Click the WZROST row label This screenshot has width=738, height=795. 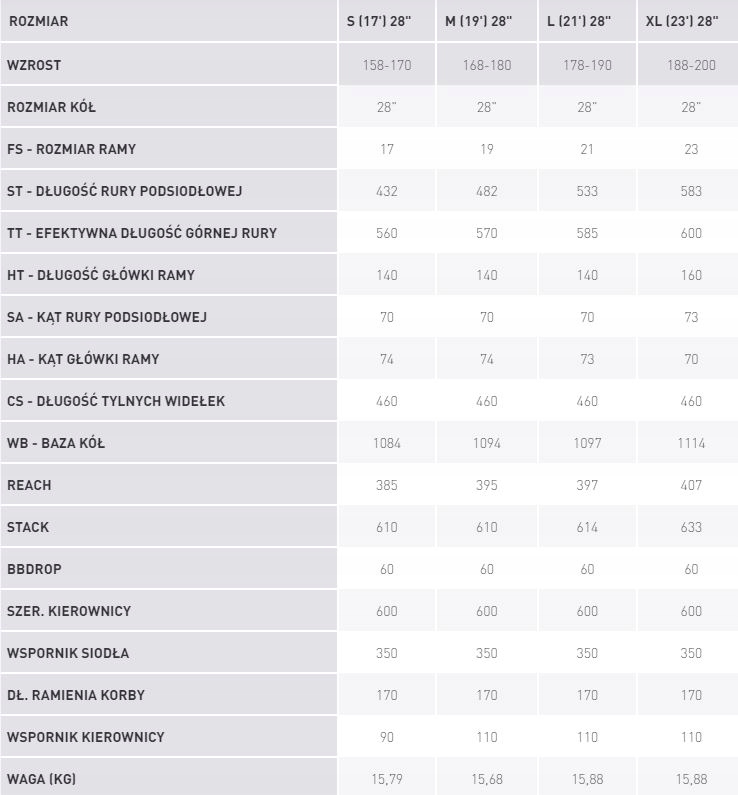point(34,65)
